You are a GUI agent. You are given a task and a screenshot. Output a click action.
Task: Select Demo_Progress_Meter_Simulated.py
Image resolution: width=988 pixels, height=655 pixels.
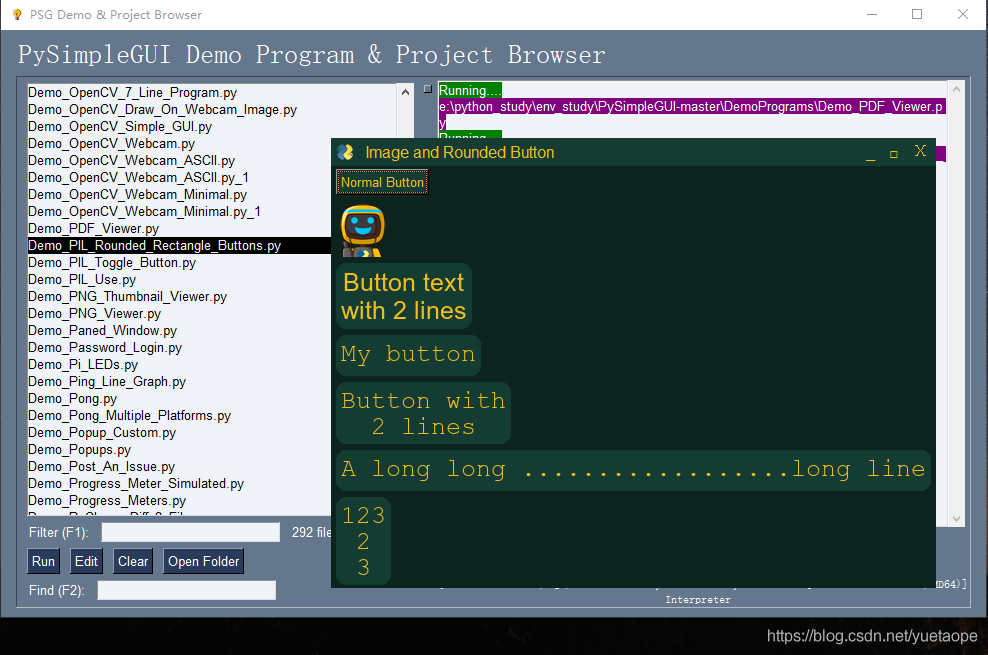pos(135,484)
